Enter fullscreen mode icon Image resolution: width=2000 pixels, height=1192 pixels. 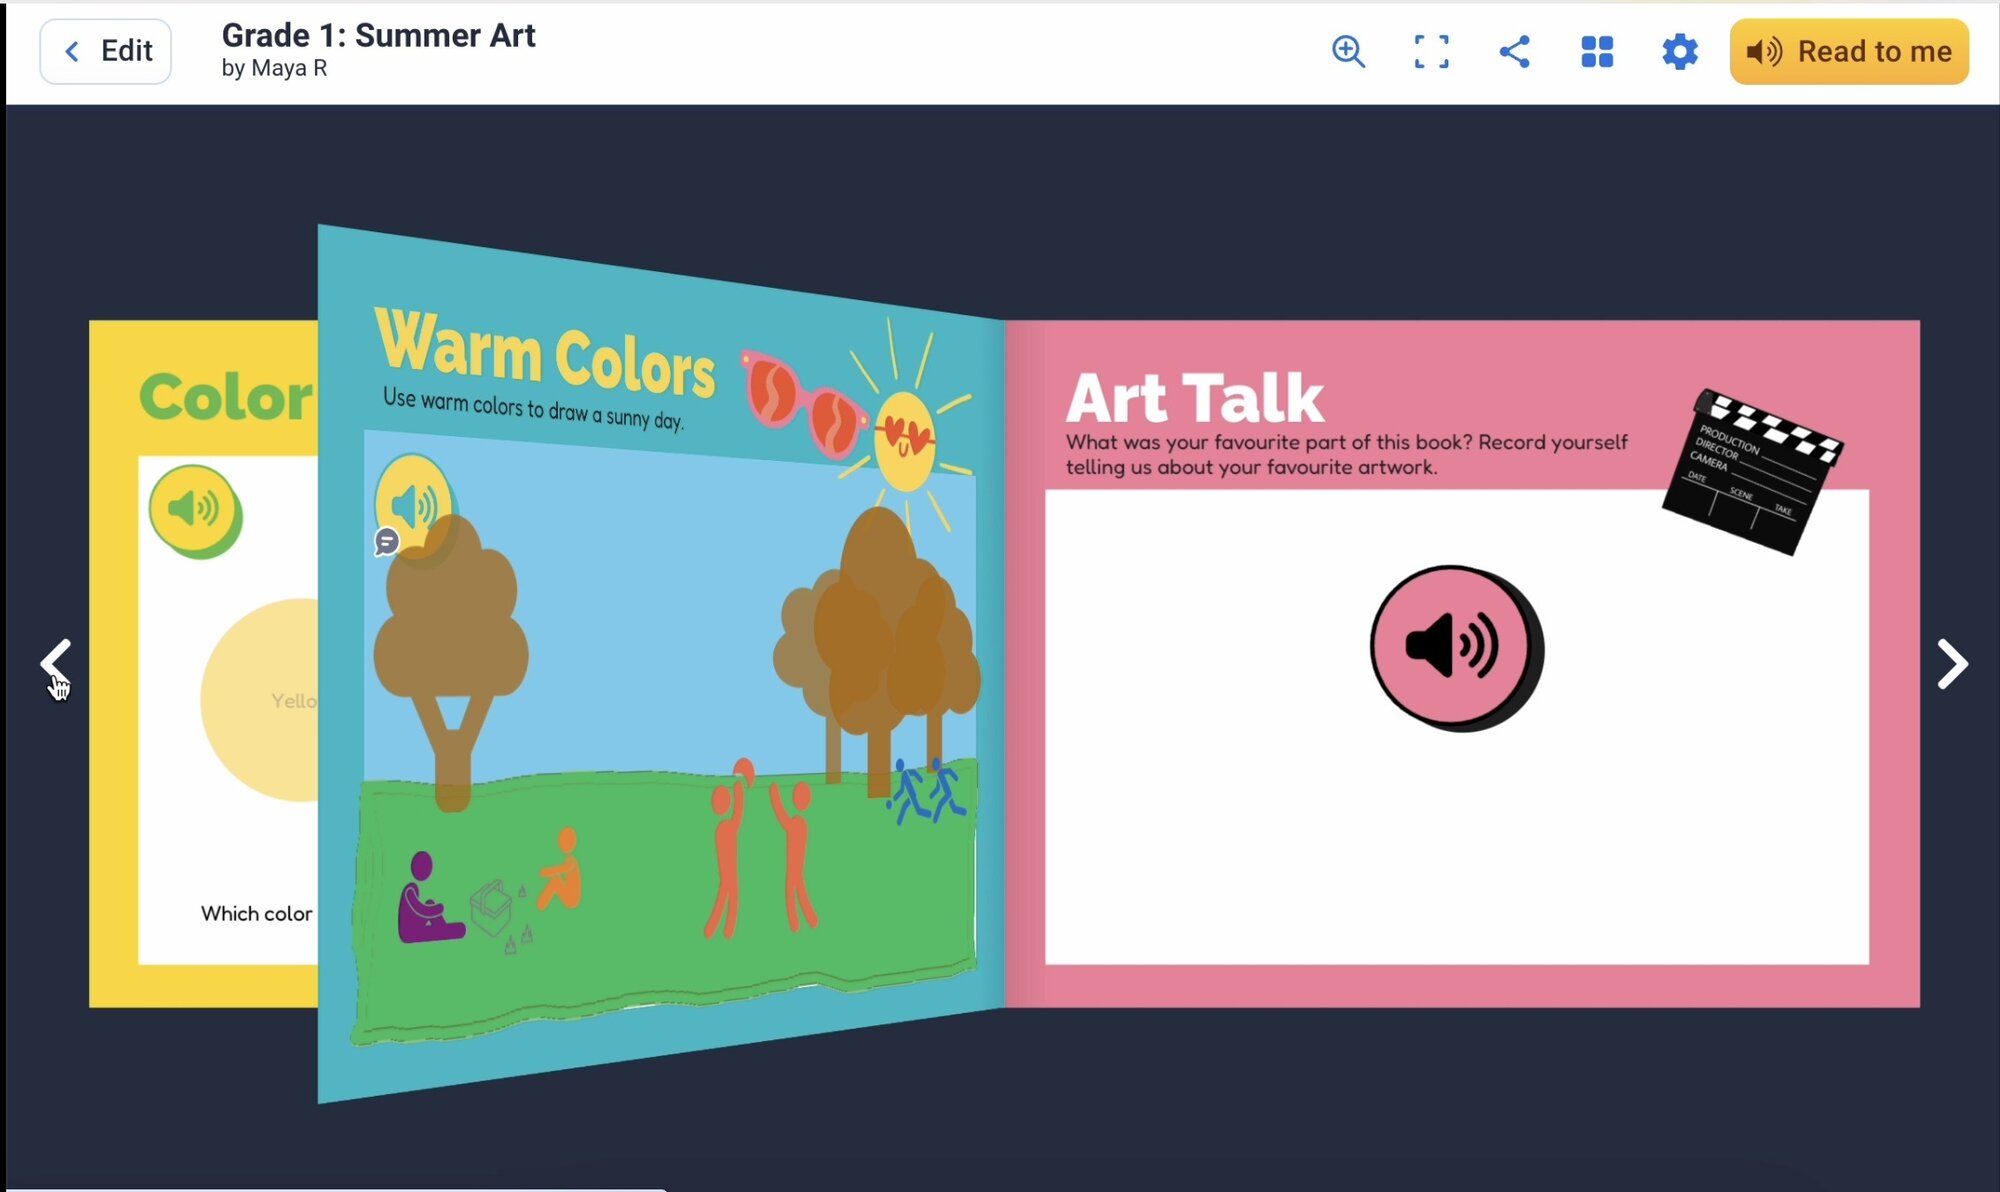click(1431, 51)
